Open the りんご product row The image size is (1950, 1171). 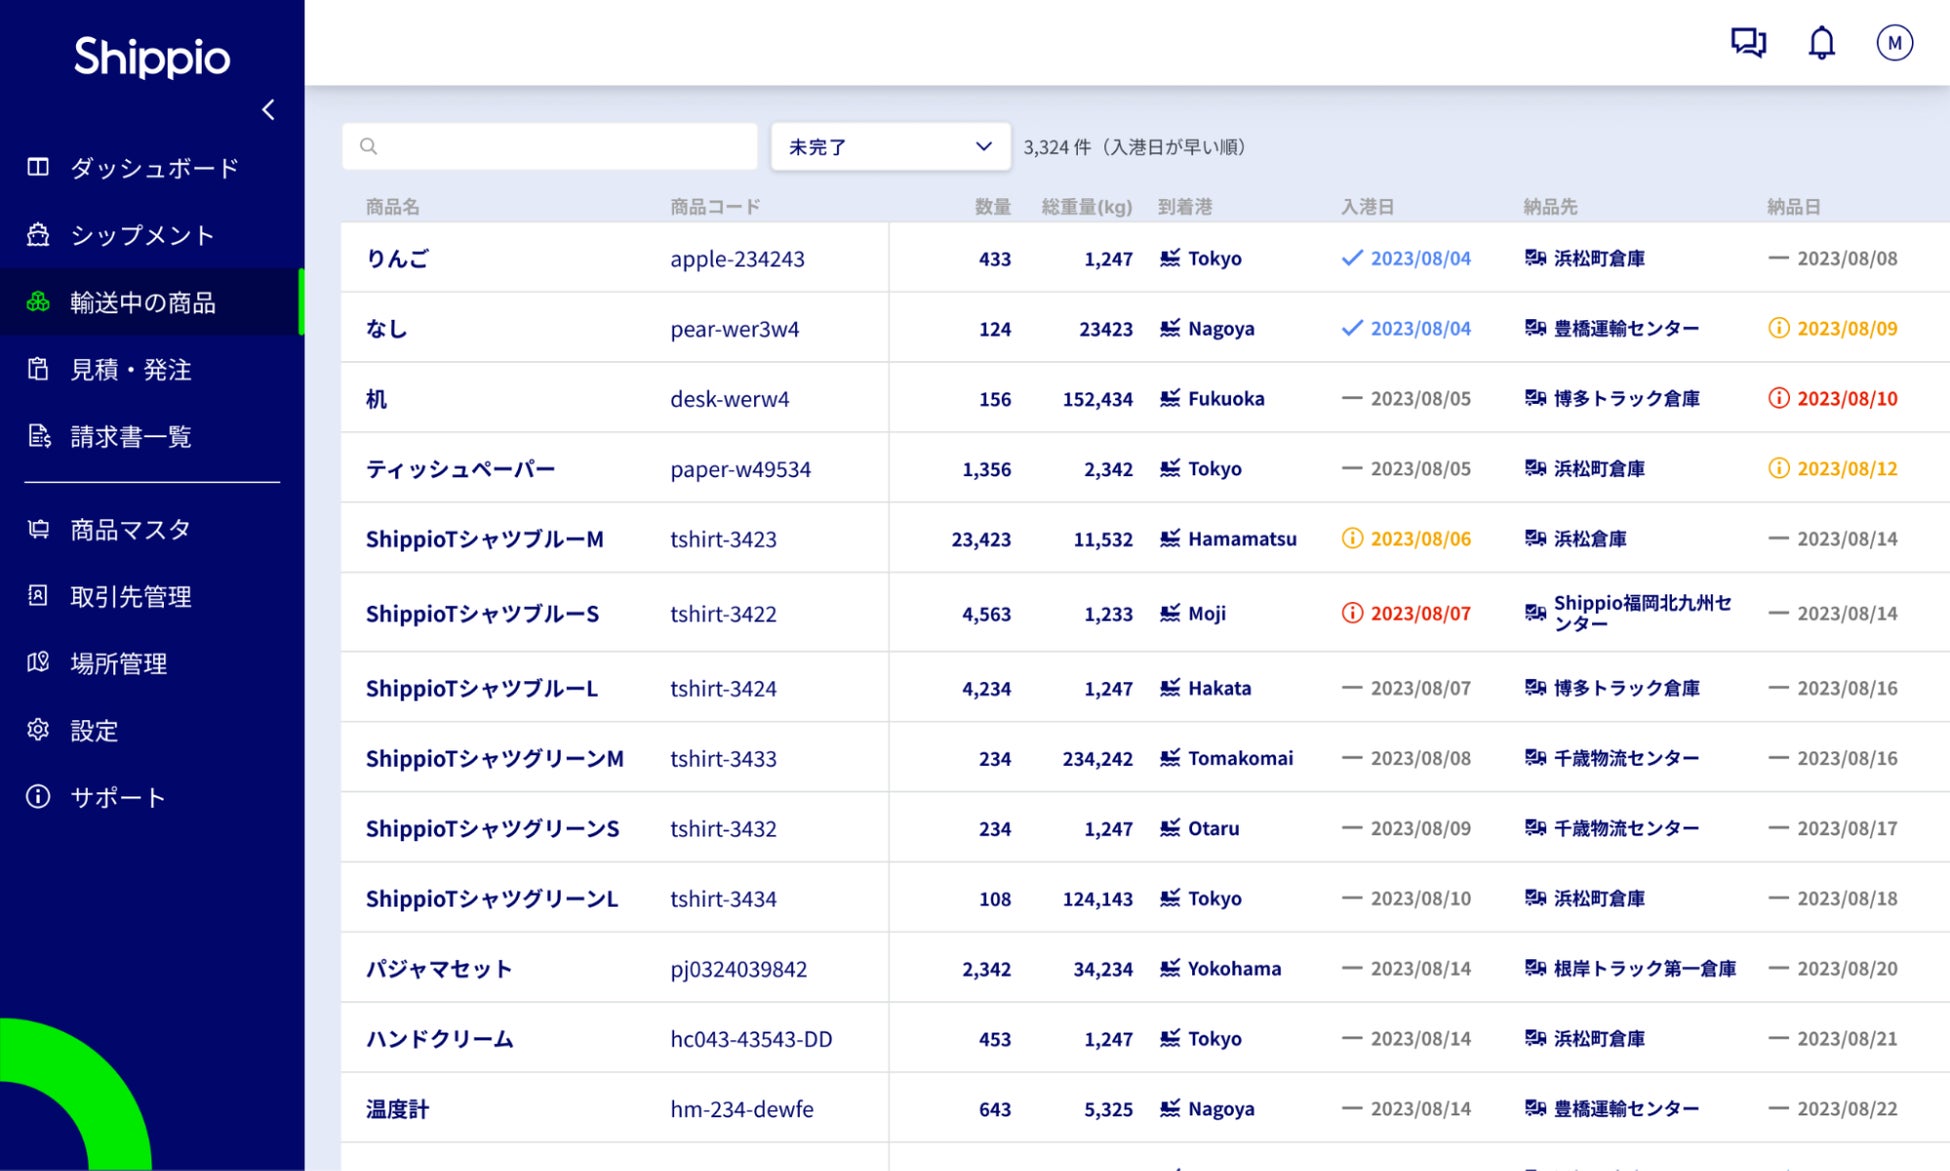coord(398,258)
